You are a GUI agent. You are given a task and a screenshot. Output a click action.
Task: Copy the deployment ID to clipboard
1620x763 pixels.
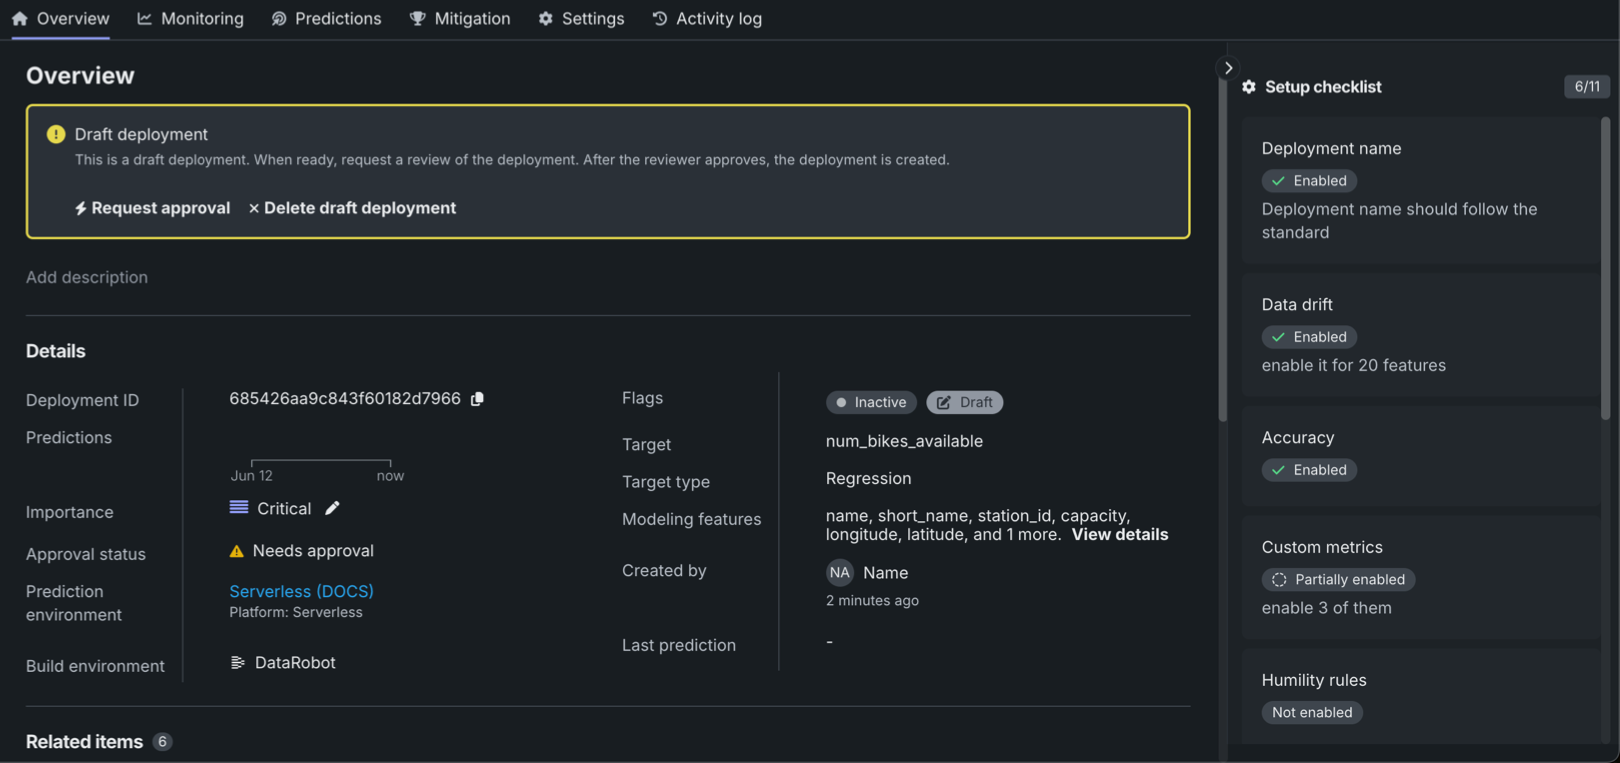point(478,399)
